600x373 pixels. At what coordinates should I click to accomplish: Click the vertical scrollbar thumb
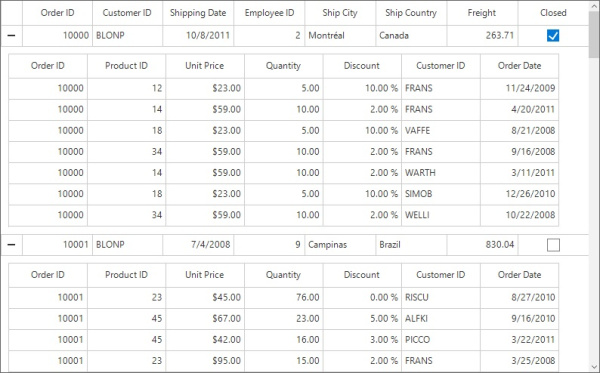[594, 34]
